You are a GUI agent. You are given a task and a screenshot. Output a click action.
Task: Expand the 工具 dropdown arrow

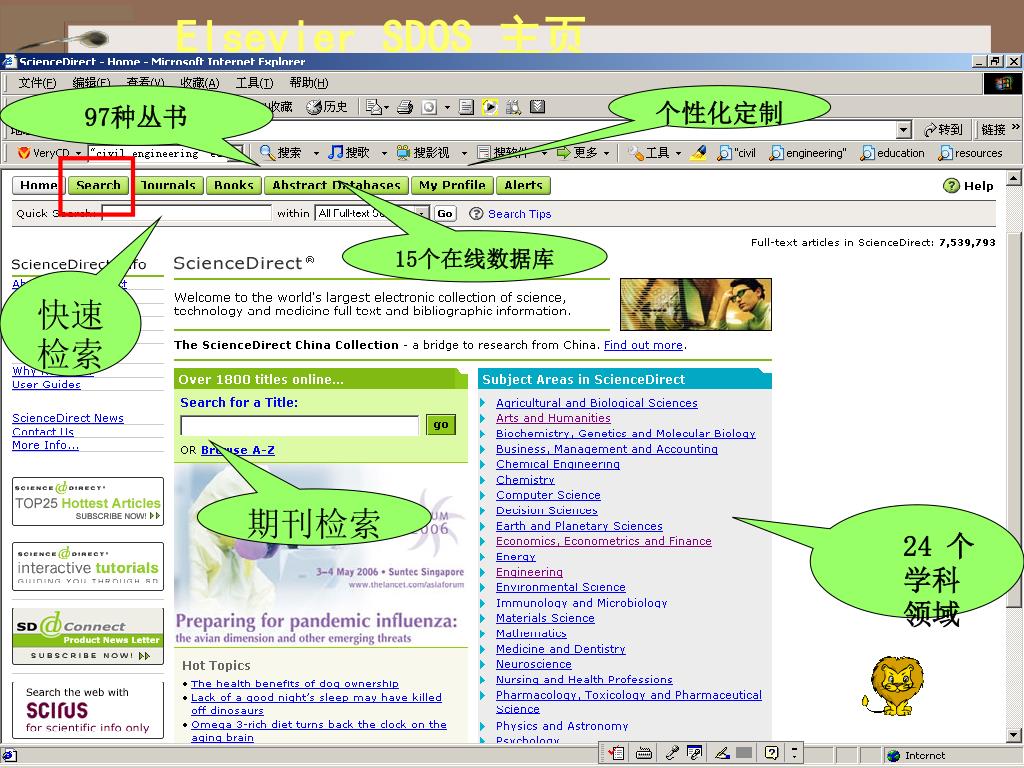pos(679,153)
